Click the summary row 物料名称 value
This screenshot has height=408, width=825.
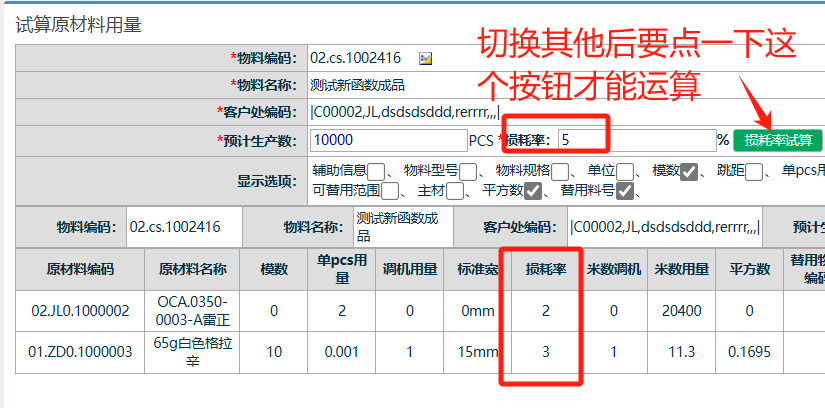click(x=403, y=227)
